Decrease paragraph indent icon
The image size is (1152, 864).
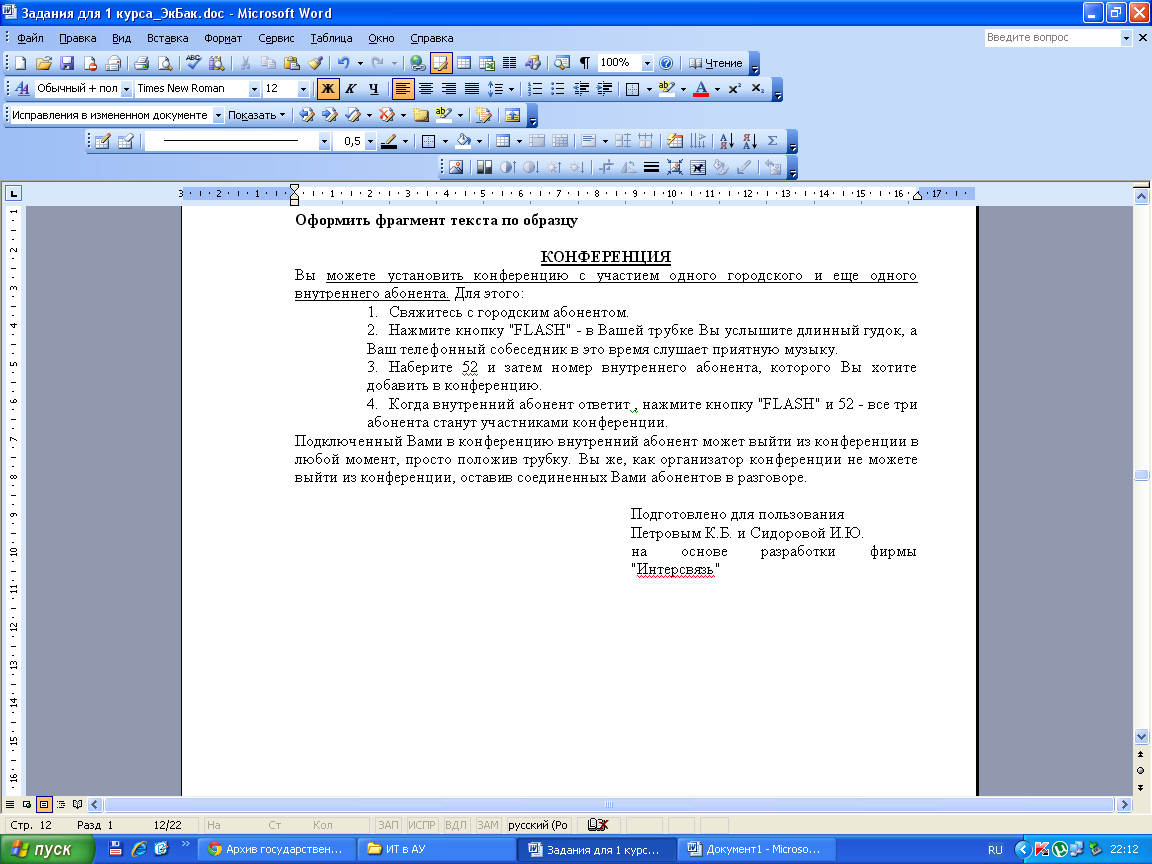coord(581,89)
